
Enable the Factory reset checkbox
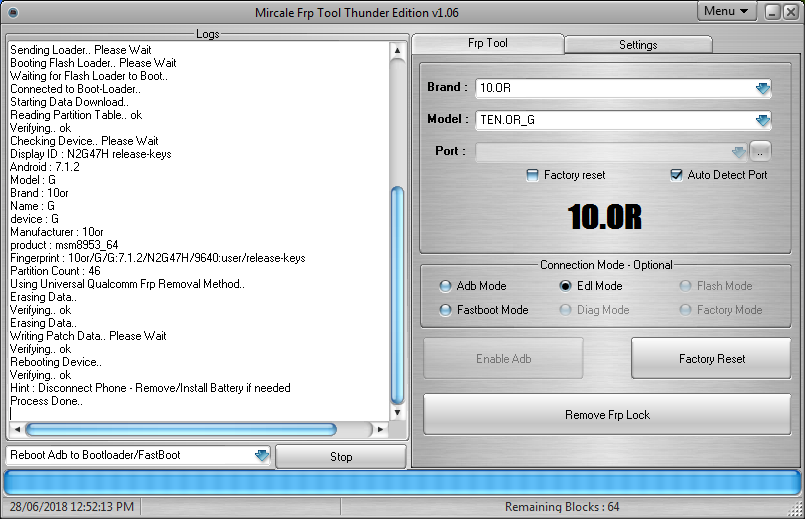point(532,175)
